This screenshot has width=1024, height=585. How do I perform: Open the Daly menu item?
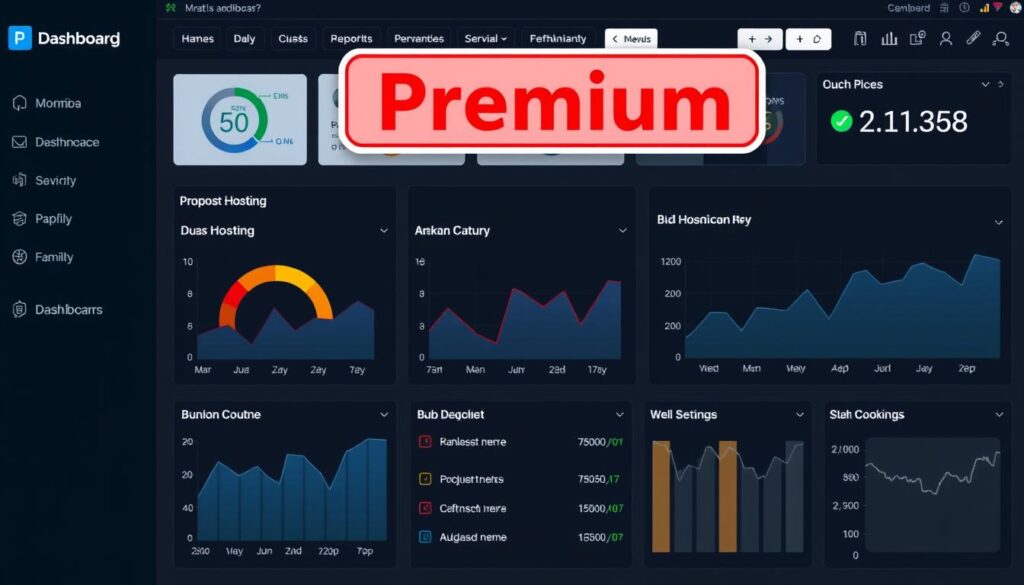[x=245, y=38]
